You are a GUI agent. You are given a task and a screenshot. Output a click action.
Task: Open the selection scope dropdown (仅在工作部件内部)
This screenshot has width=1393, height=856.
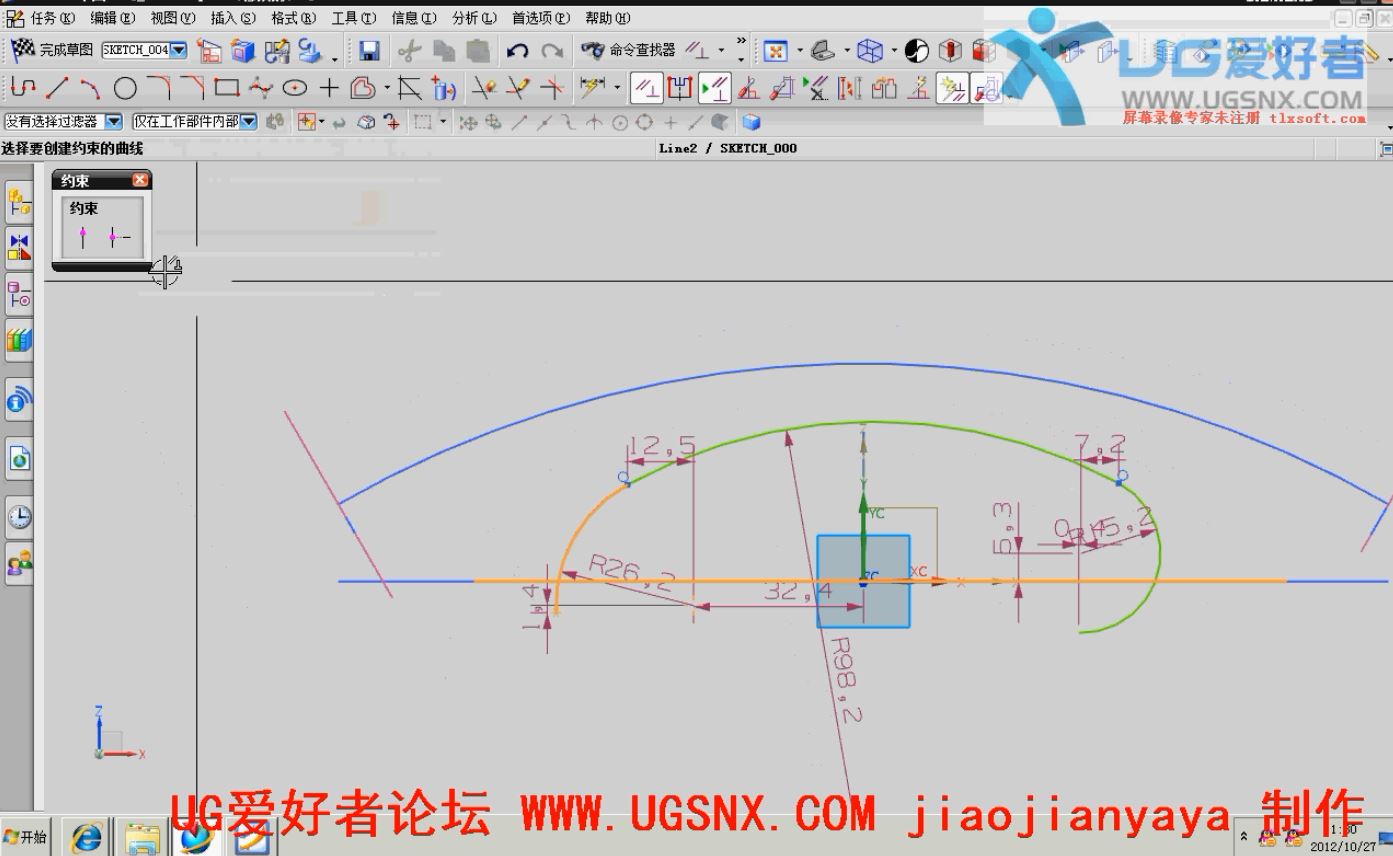click(x=248, y=121)
